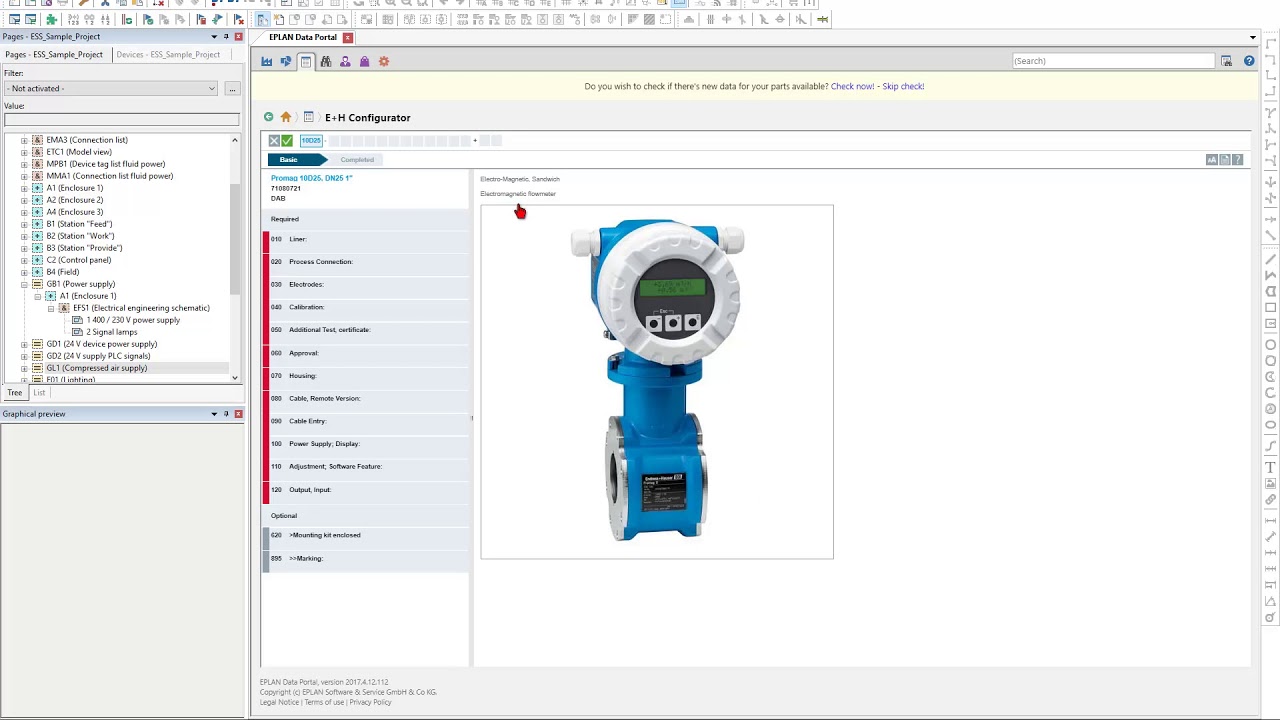The height and width of the screenshot is (720, 1280).
Task: Select the top-right angle connection tool
Action: 1271,59
